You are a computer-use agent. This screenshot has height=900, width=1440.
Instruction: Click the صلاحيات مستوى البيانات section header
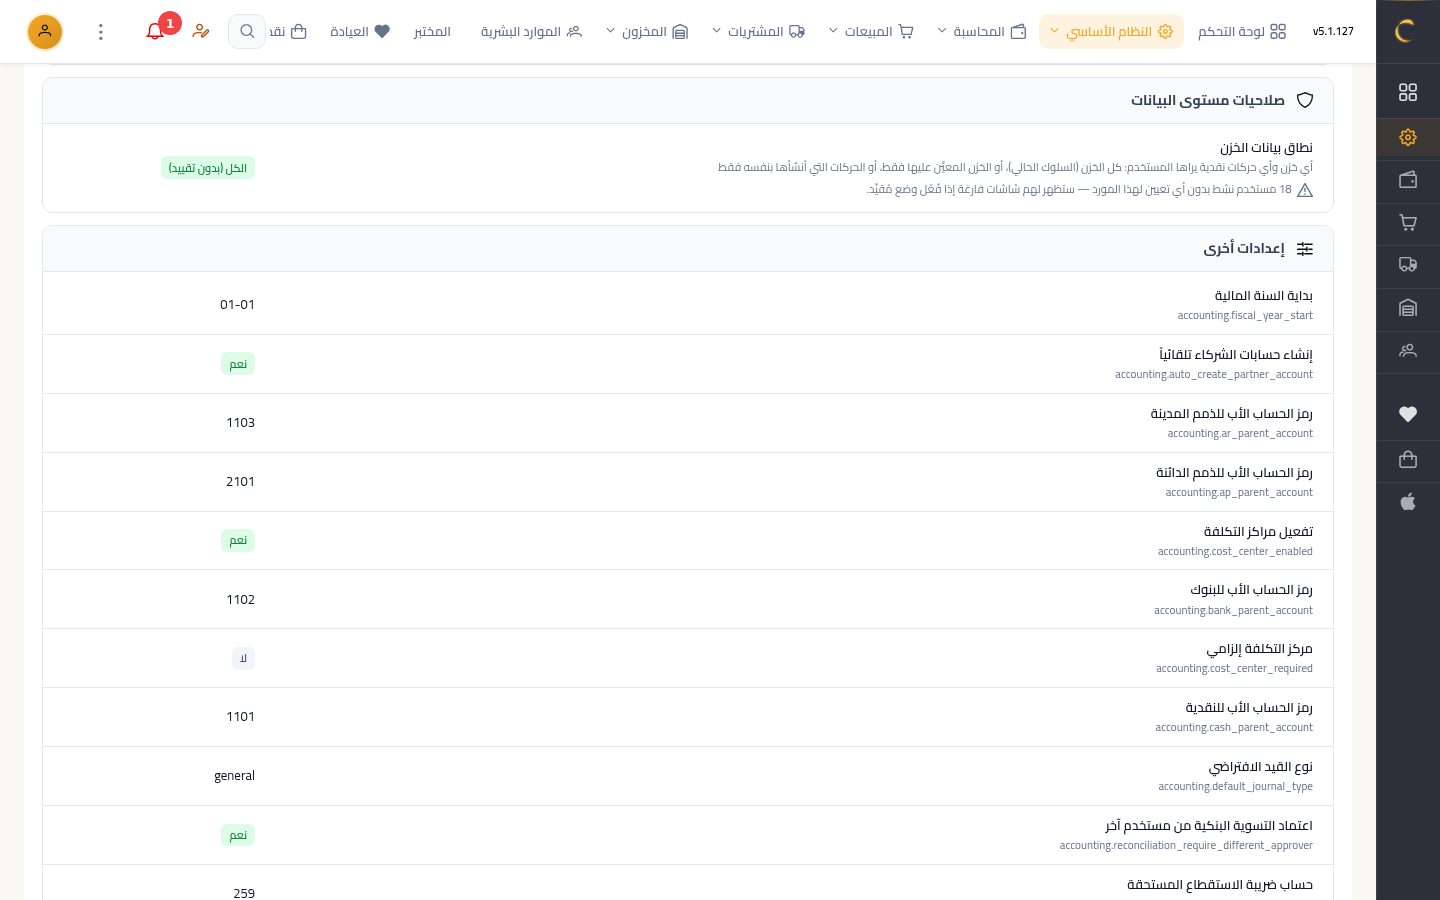coord(688,100)
